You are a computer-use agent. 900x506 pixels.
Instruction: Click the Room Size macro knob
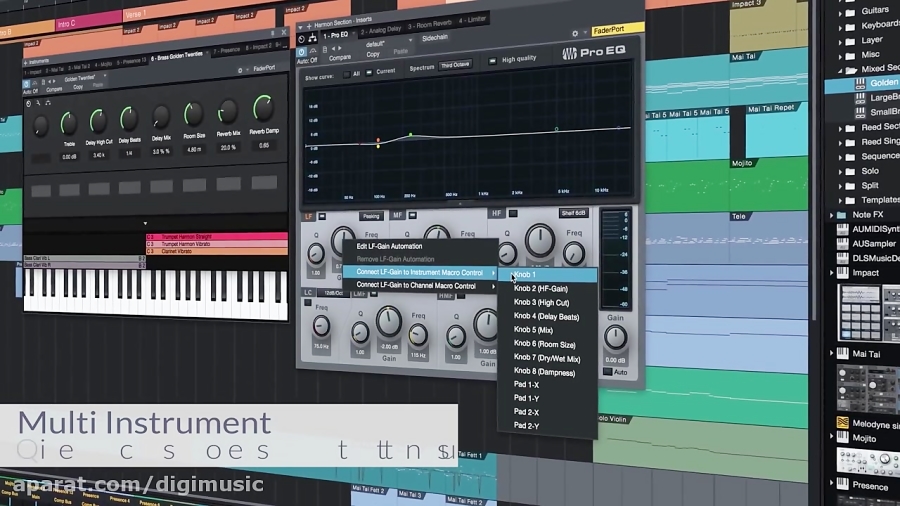pos(193,114)
